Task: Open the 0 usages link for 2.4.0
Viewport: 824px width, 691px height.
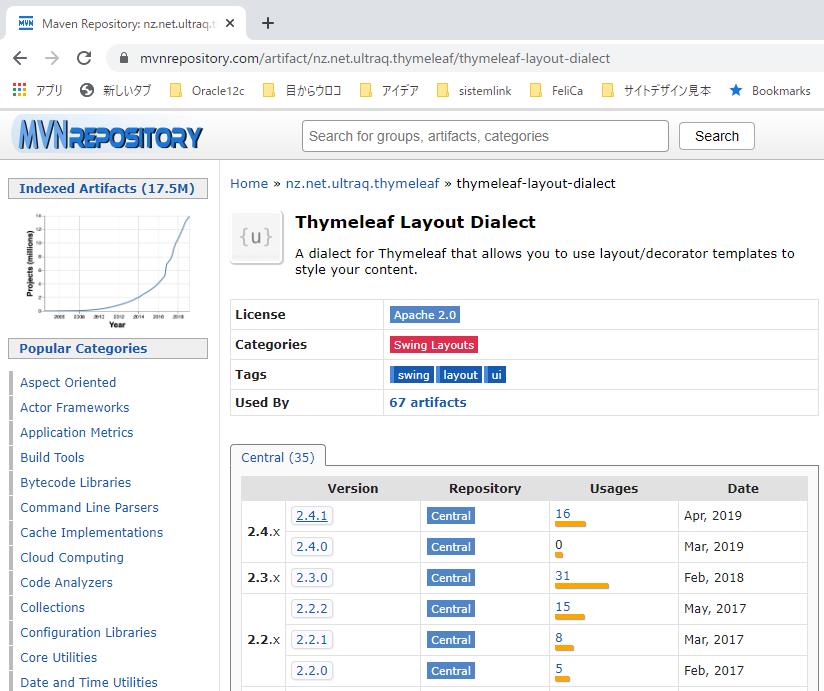Action: pyautogui.click(x=559, y=544)
